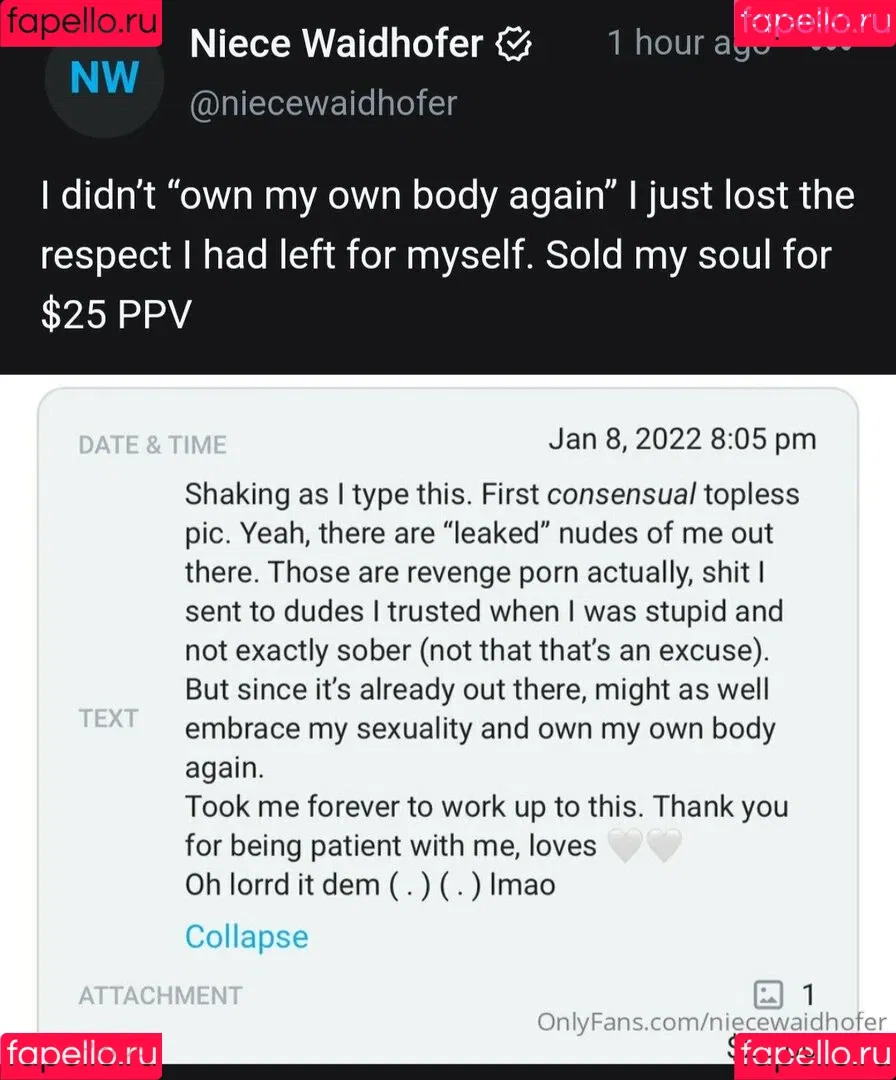
Task: Click the post text mentioning $25 PPV
Action: pyautogui.click(x=448, y=255)
